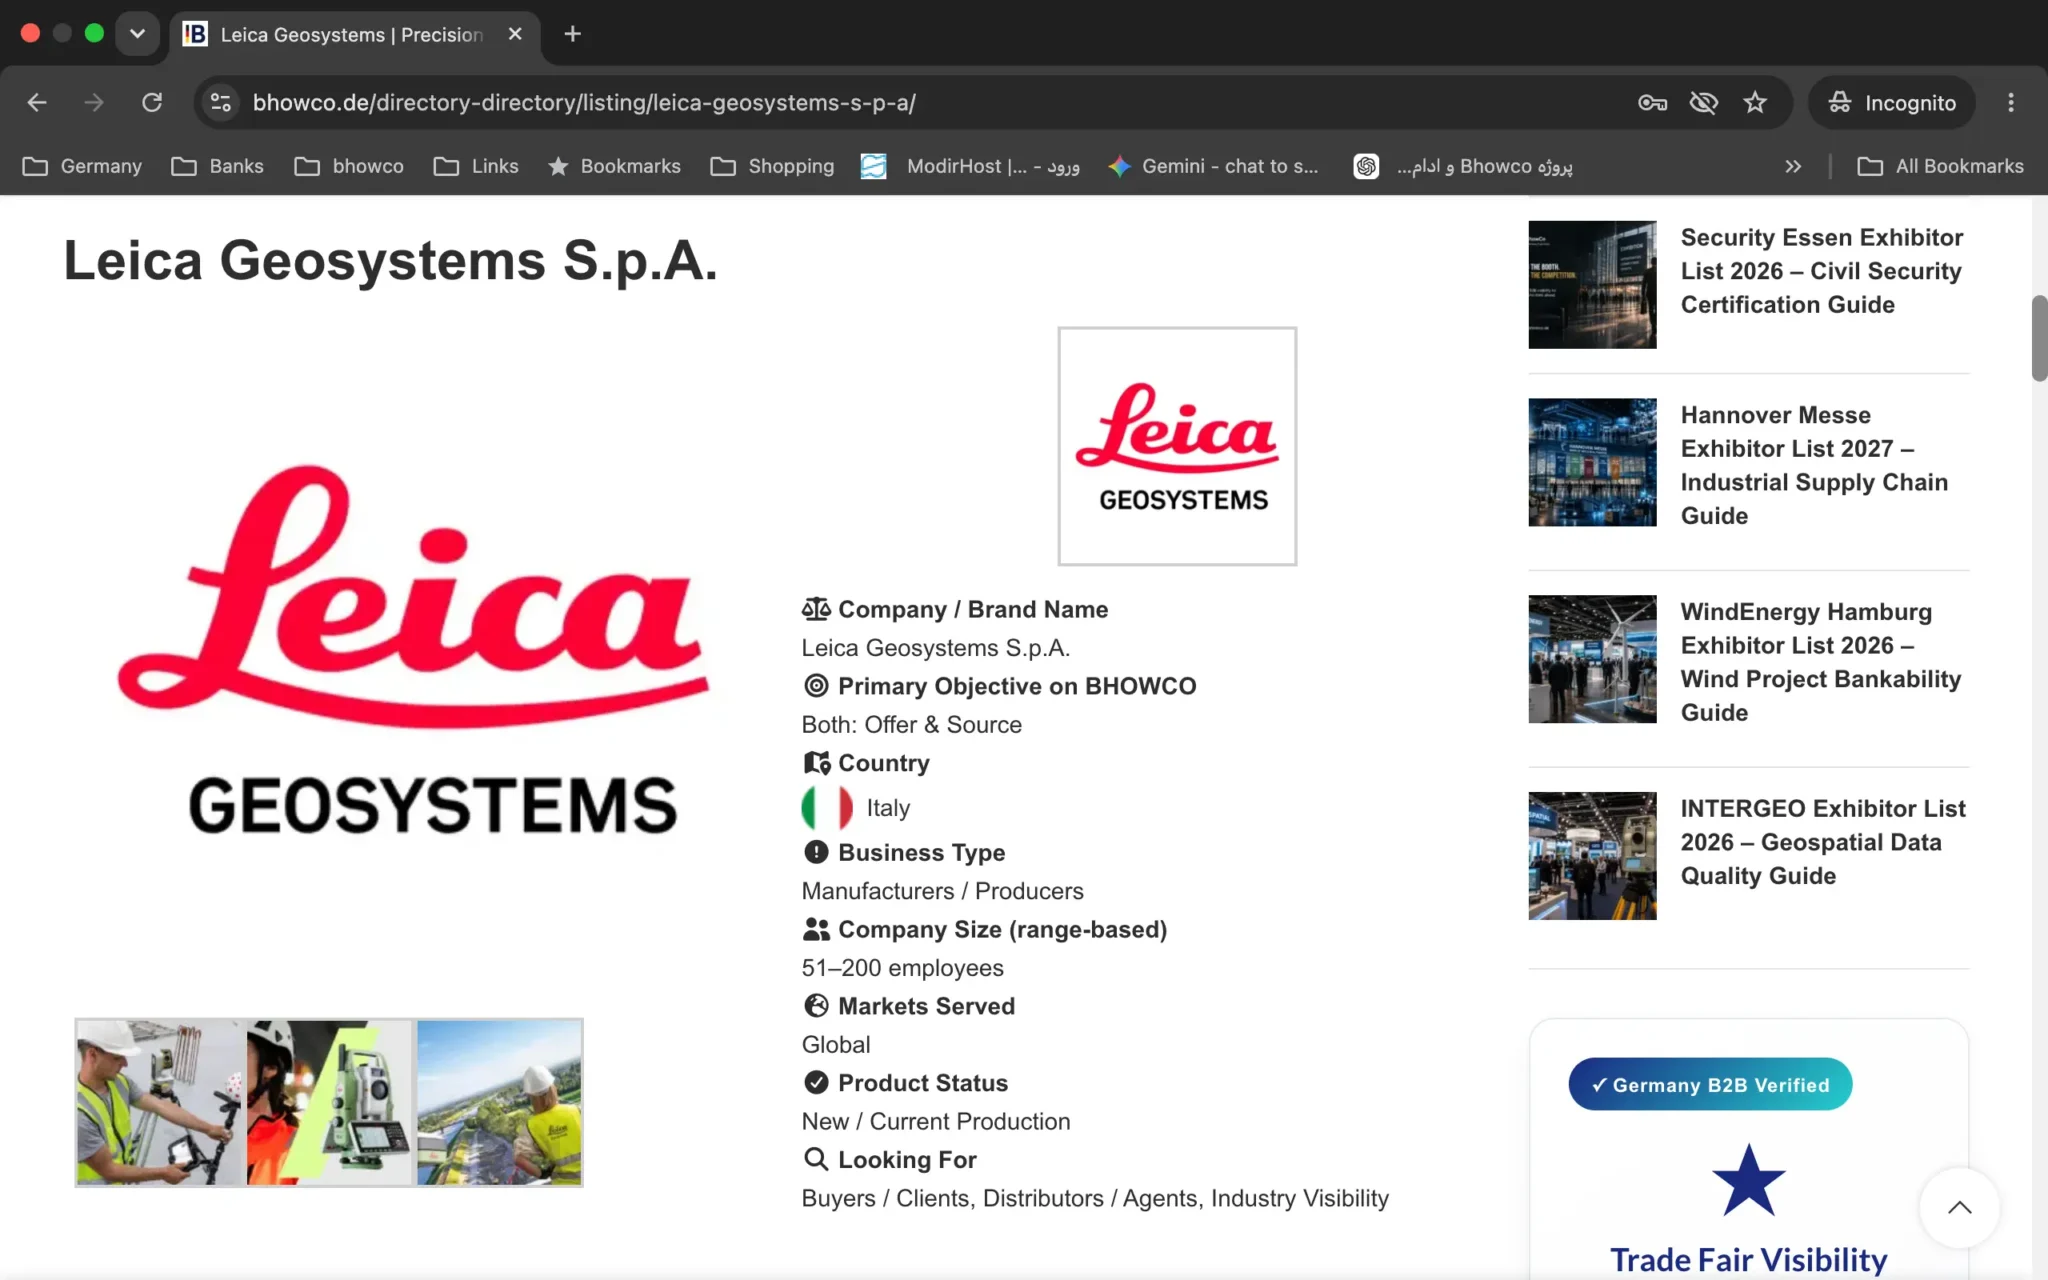Open the tab search dropdown arrow
The image size is (2048, 1280).
tap(137, 34)
